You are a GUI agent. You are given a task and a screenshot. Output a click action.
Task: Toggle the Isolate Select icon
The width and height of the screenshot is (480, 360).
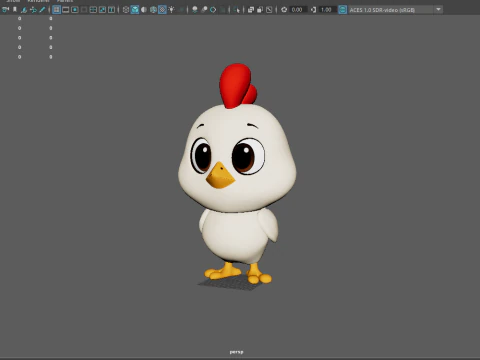(237, 10)
